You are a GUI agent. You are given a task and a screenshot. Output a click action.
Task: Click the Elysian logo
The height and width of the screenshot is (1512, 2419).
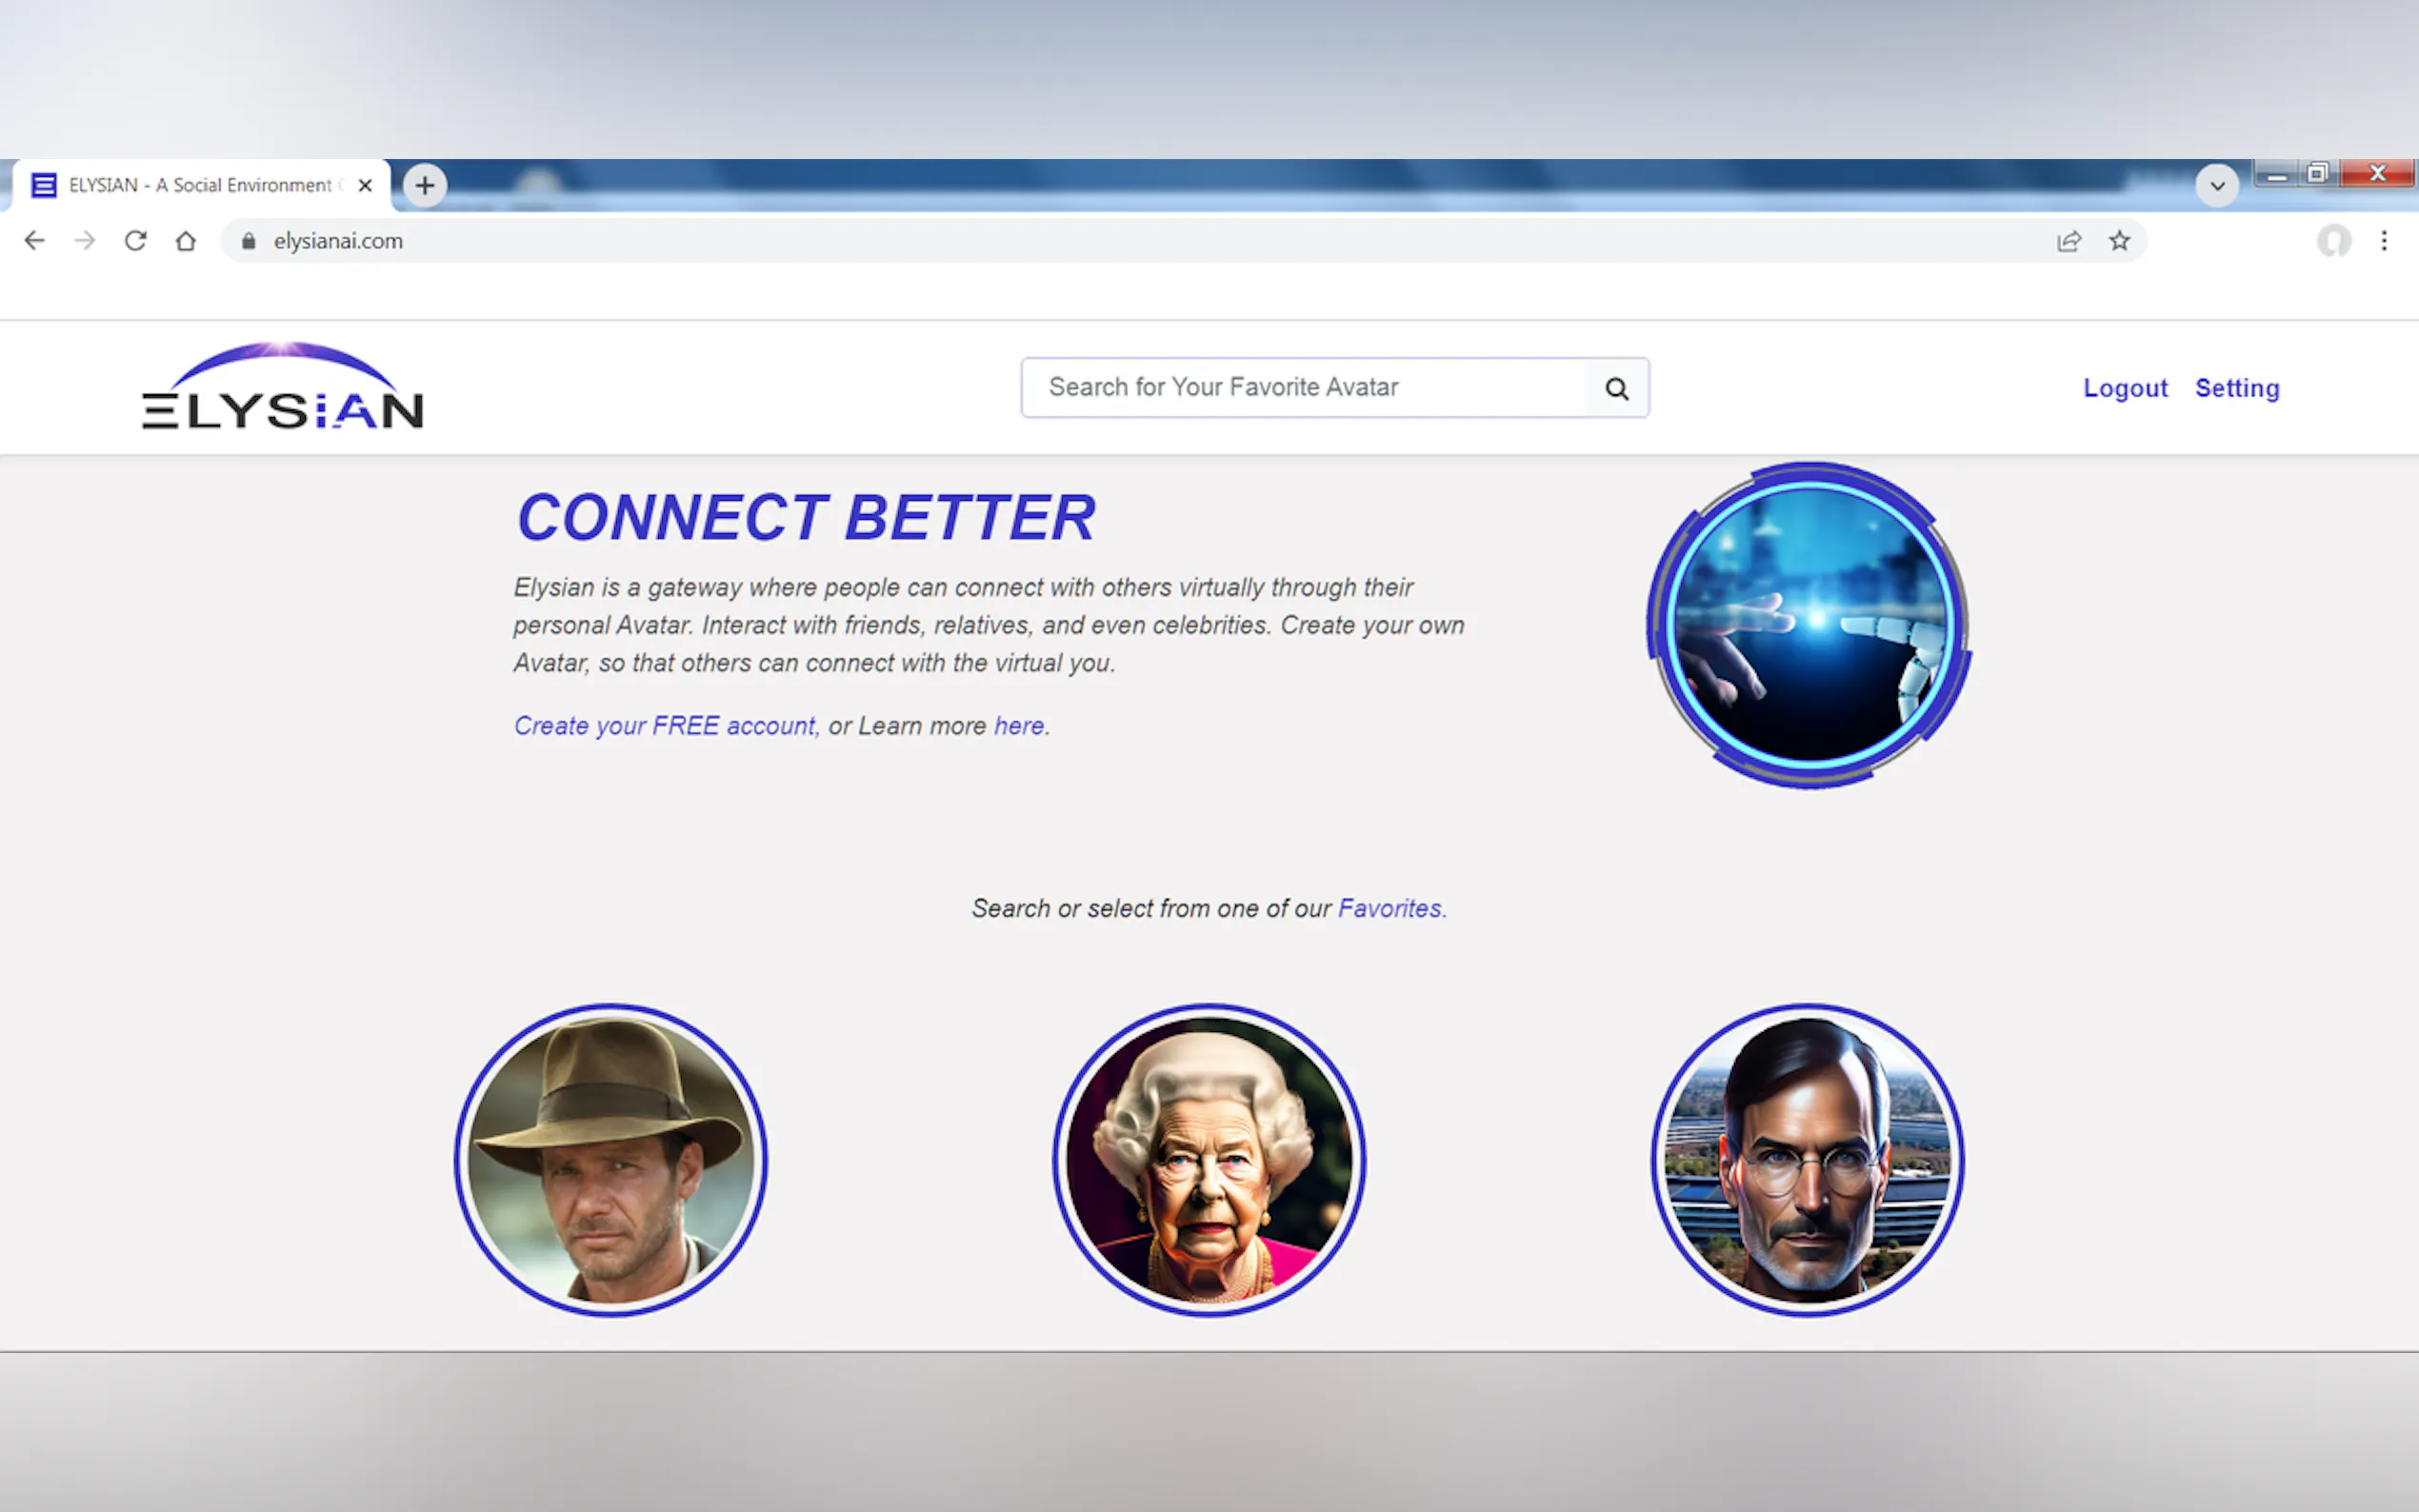click(283, 388)
